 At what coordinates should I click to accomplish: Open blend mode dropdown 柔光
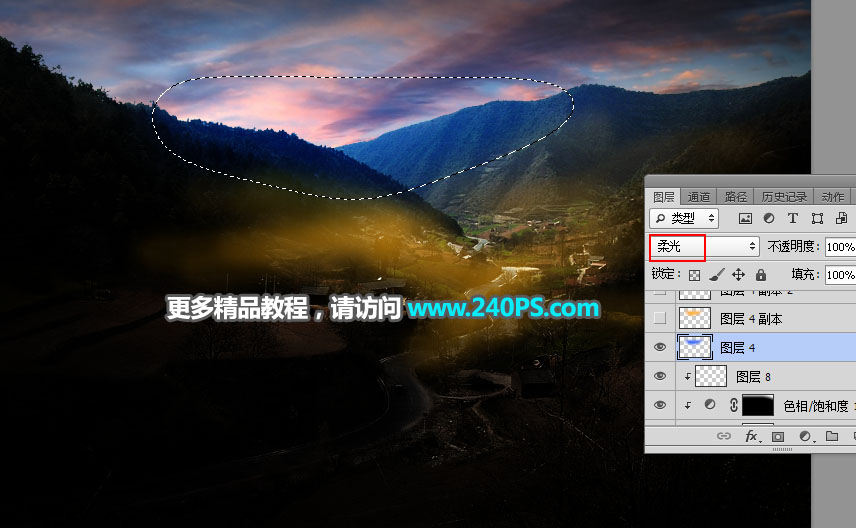704,247
